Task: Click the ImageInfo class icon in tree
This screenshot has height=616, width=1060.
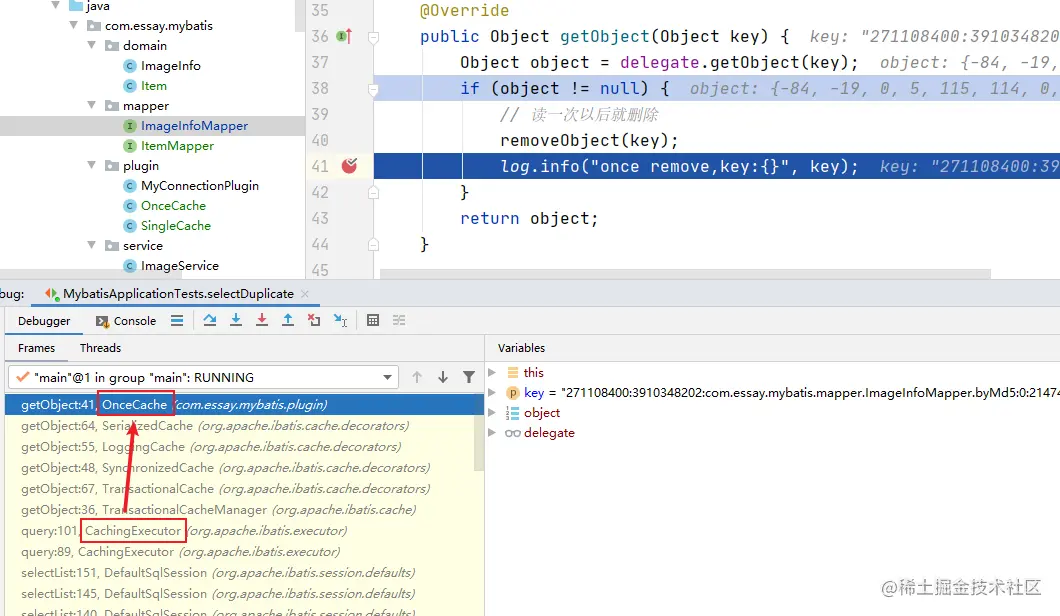Action: pyautogui.click(x=130, y=66)
